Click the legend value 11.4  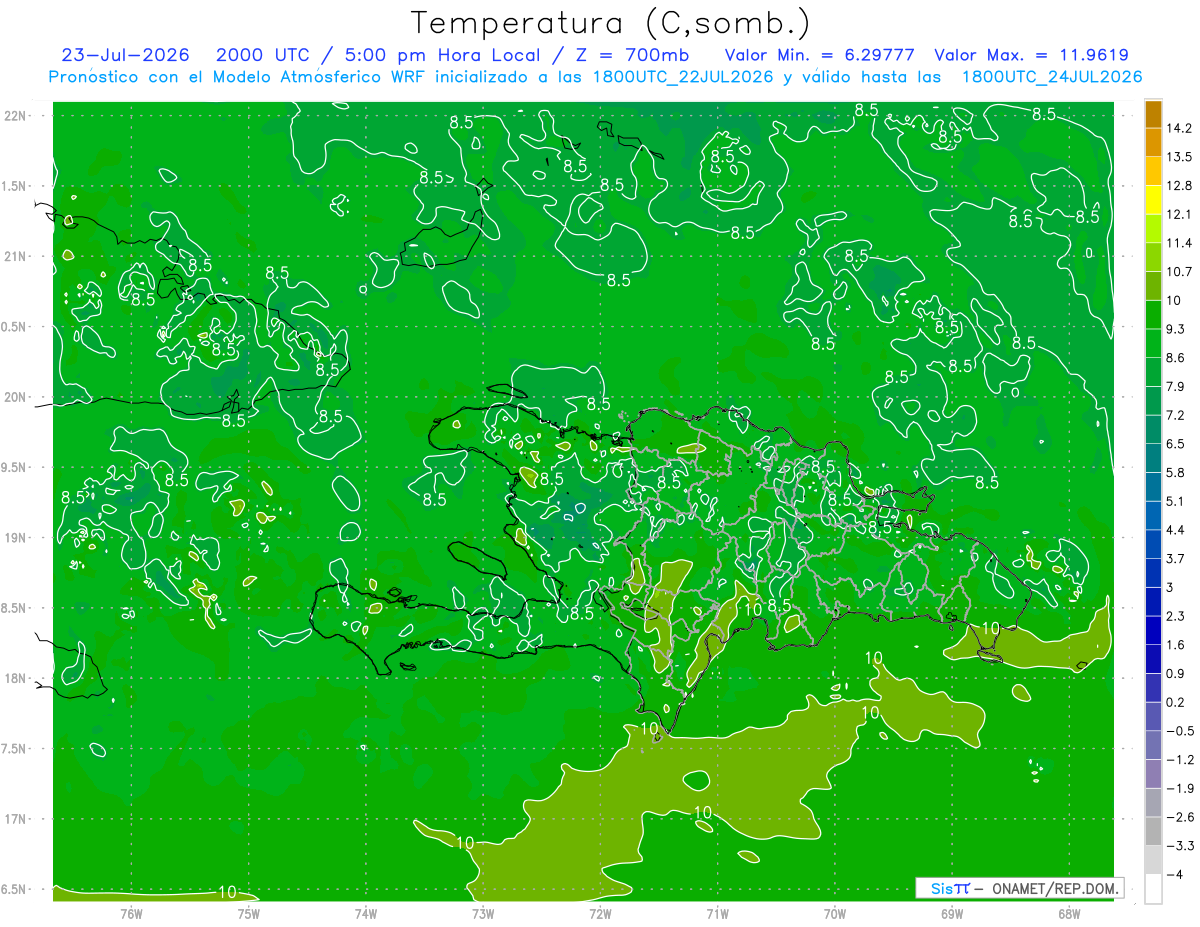(1180, 243)
